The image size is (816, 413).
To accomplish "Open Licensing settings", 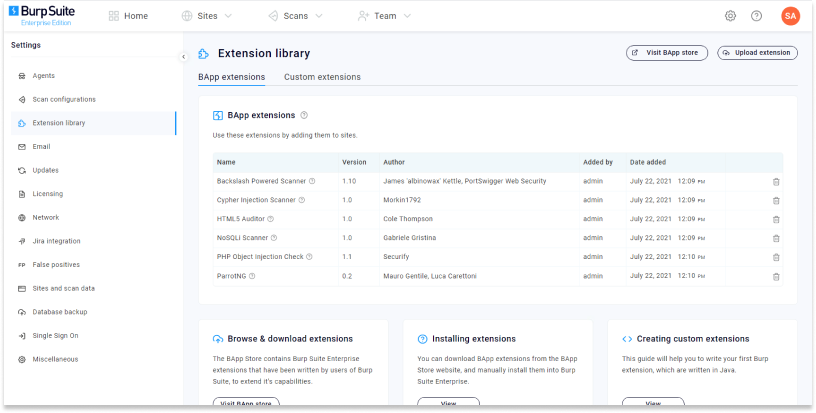I will click(x=94, y=194).
